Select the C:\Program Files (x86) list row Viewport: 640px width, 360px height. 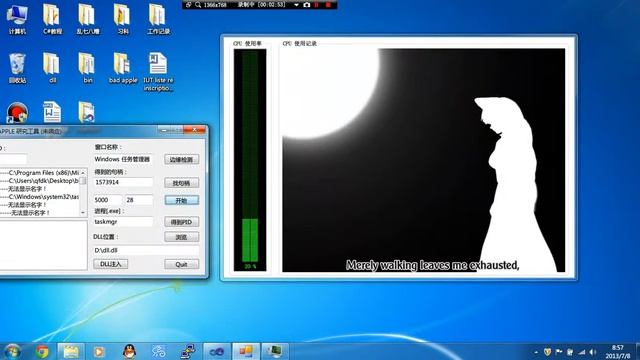pyautogui.click(x=40, y=173)
